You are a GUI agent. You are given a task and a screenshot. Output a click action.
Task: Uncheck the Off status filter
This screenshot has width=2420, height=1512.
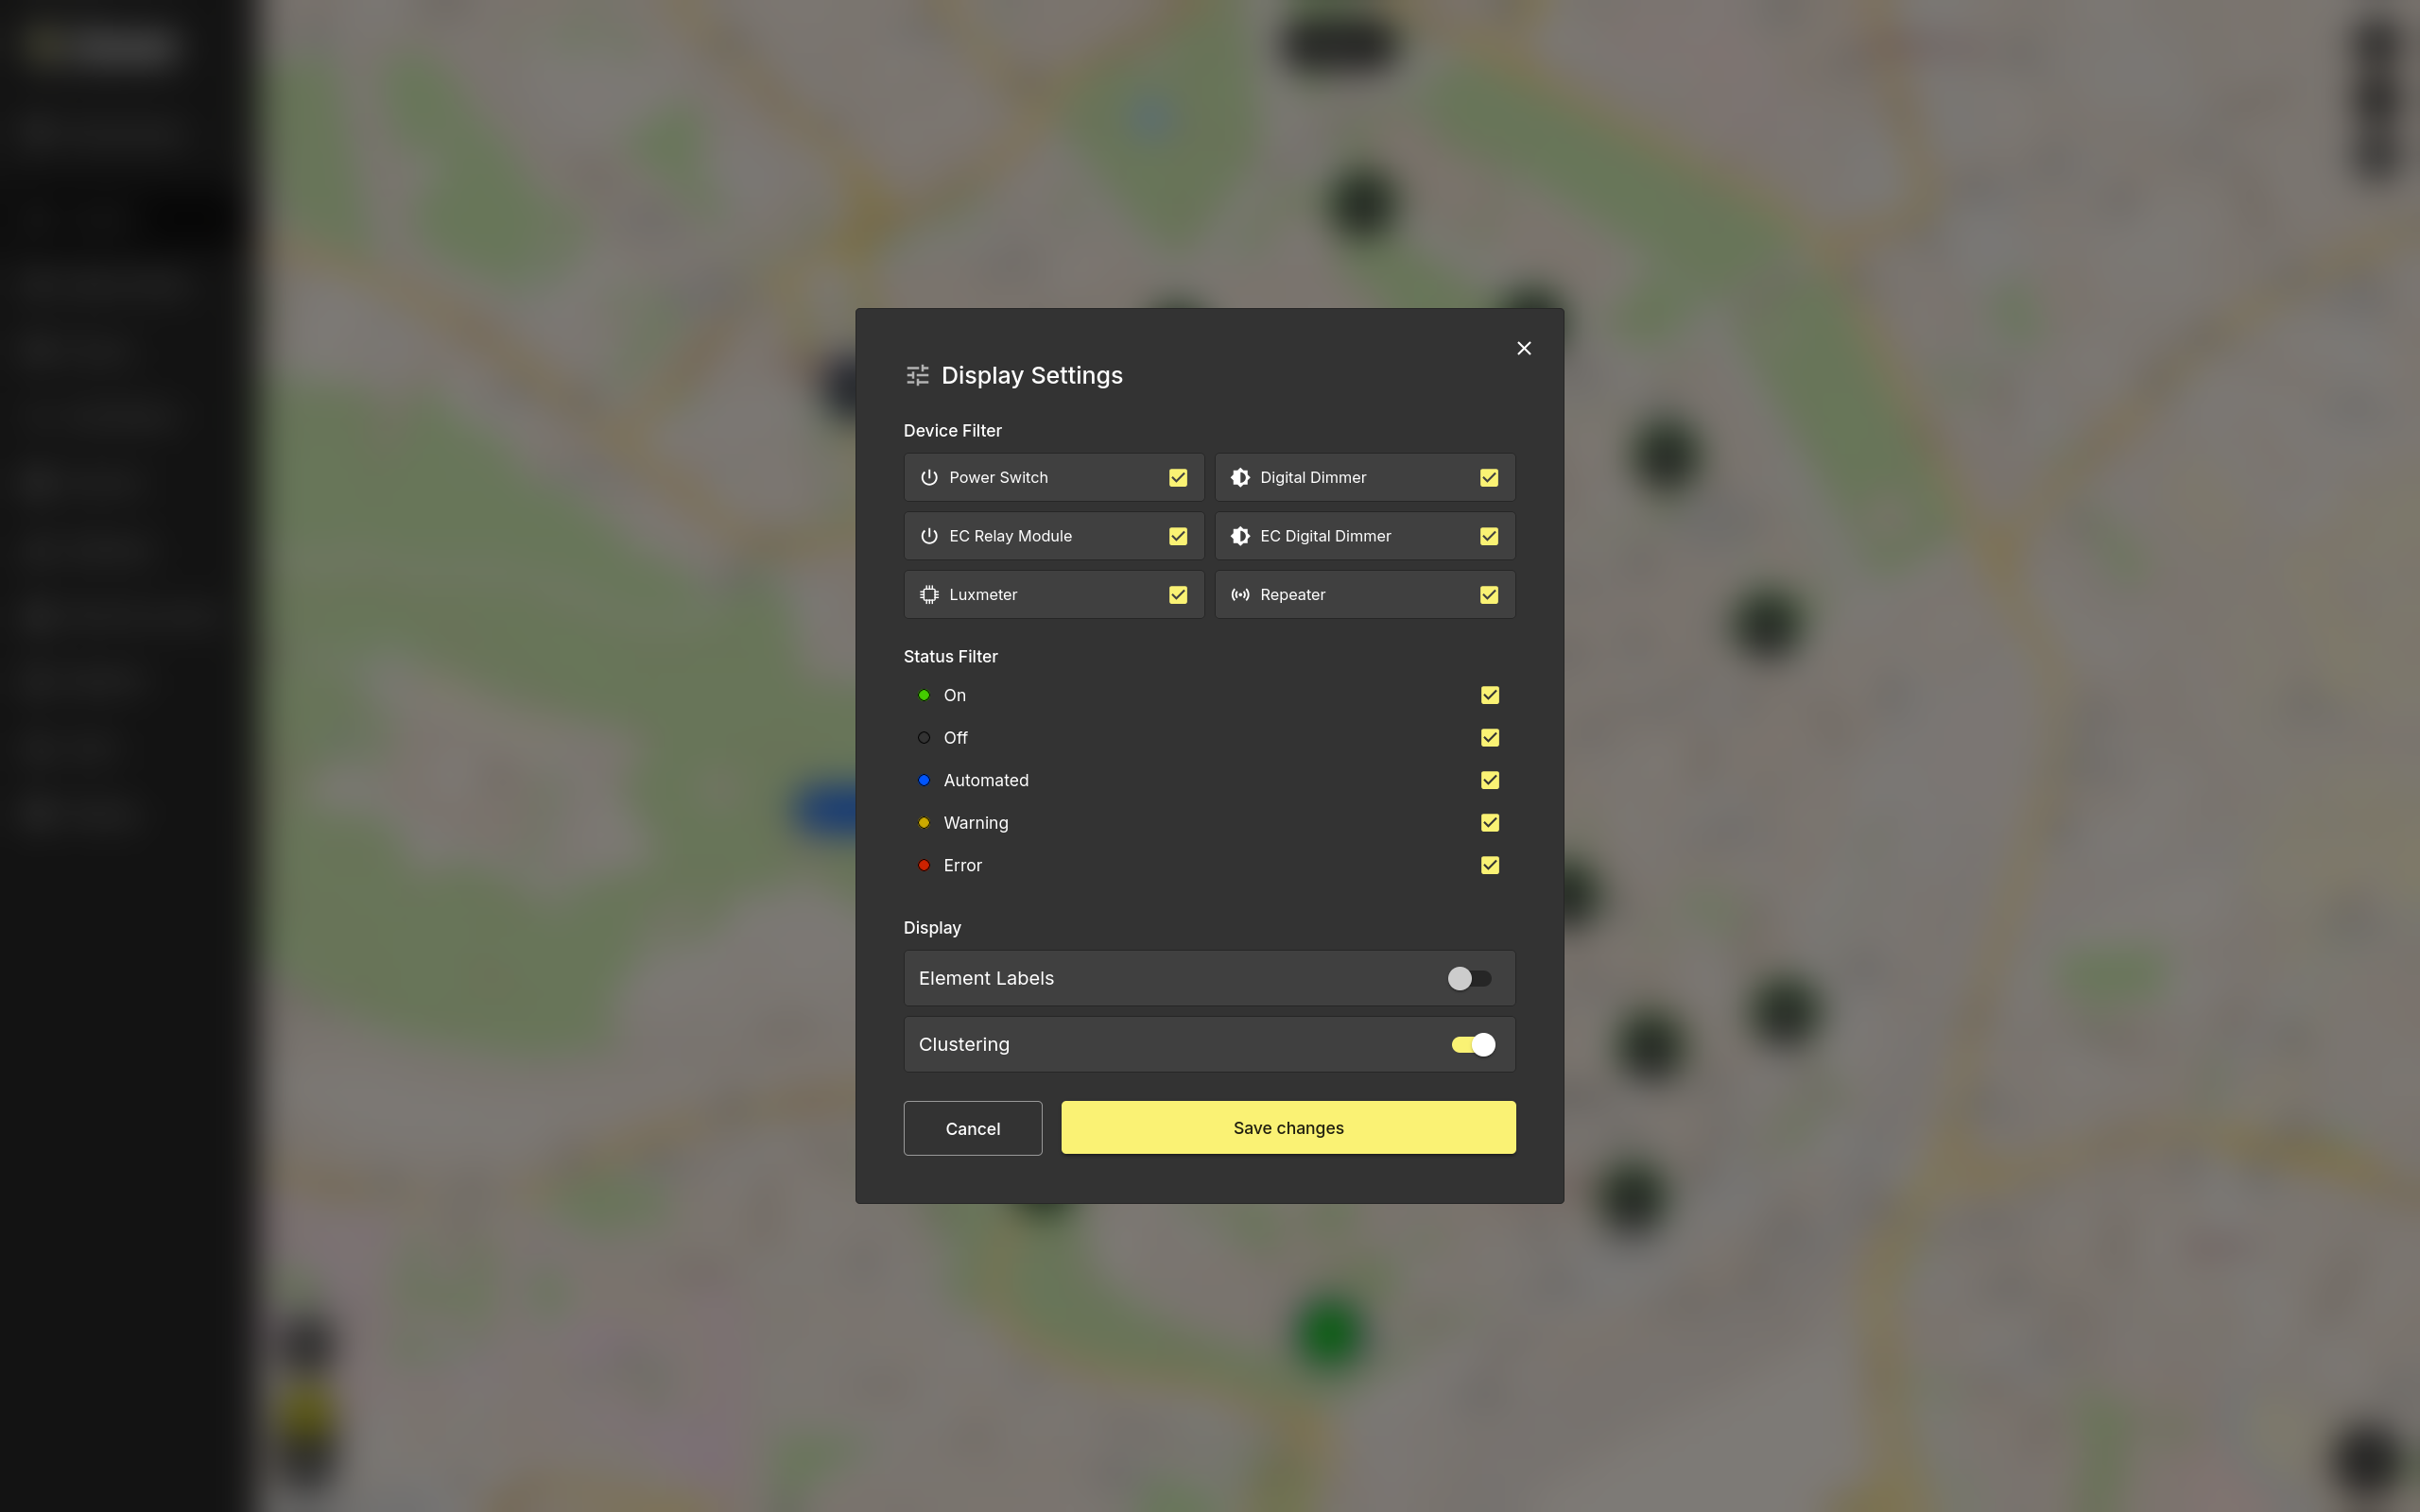(1490, 738)
